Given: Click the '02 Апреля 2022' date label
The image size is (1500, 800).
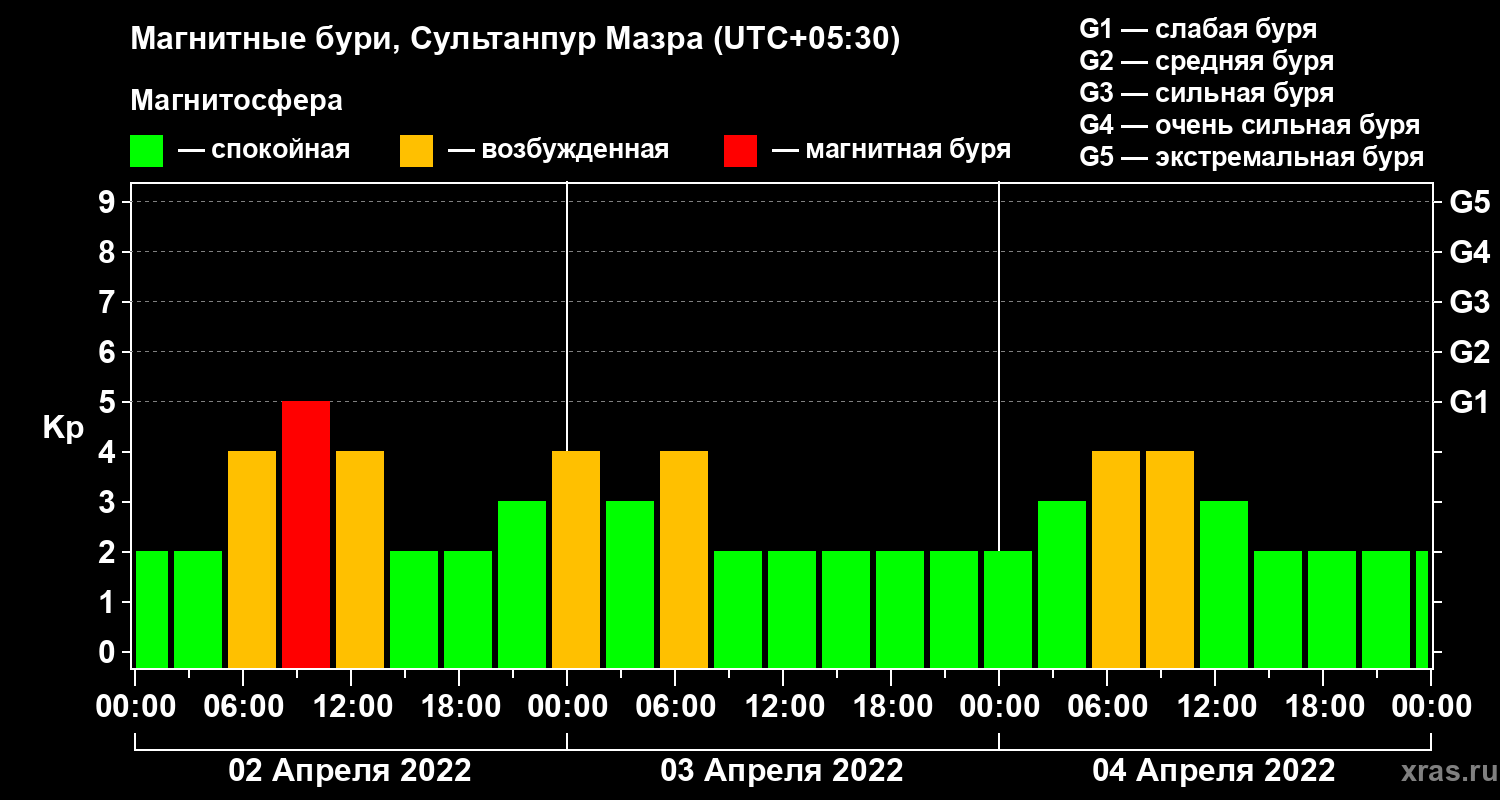Looking at the screenshot, I should point(350,771).
